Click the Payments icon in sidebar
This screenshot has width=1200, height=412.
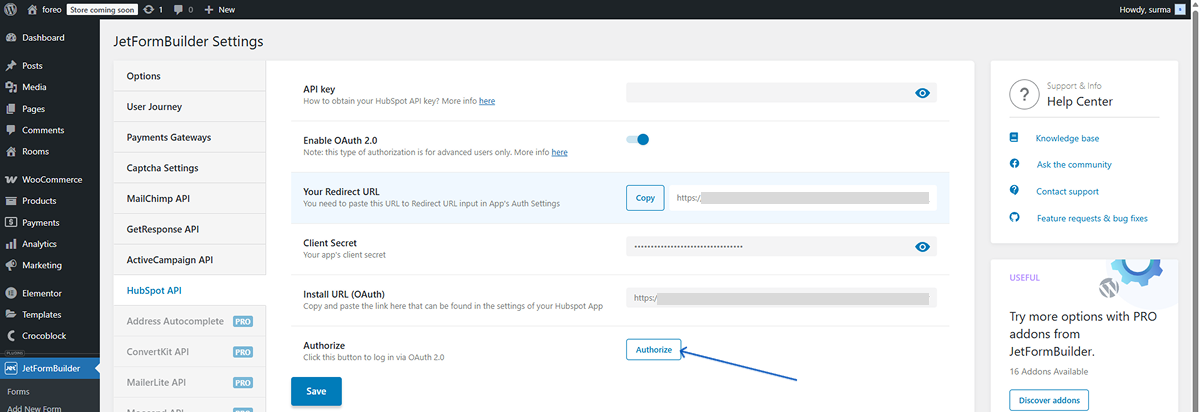(x=11, y=223)
